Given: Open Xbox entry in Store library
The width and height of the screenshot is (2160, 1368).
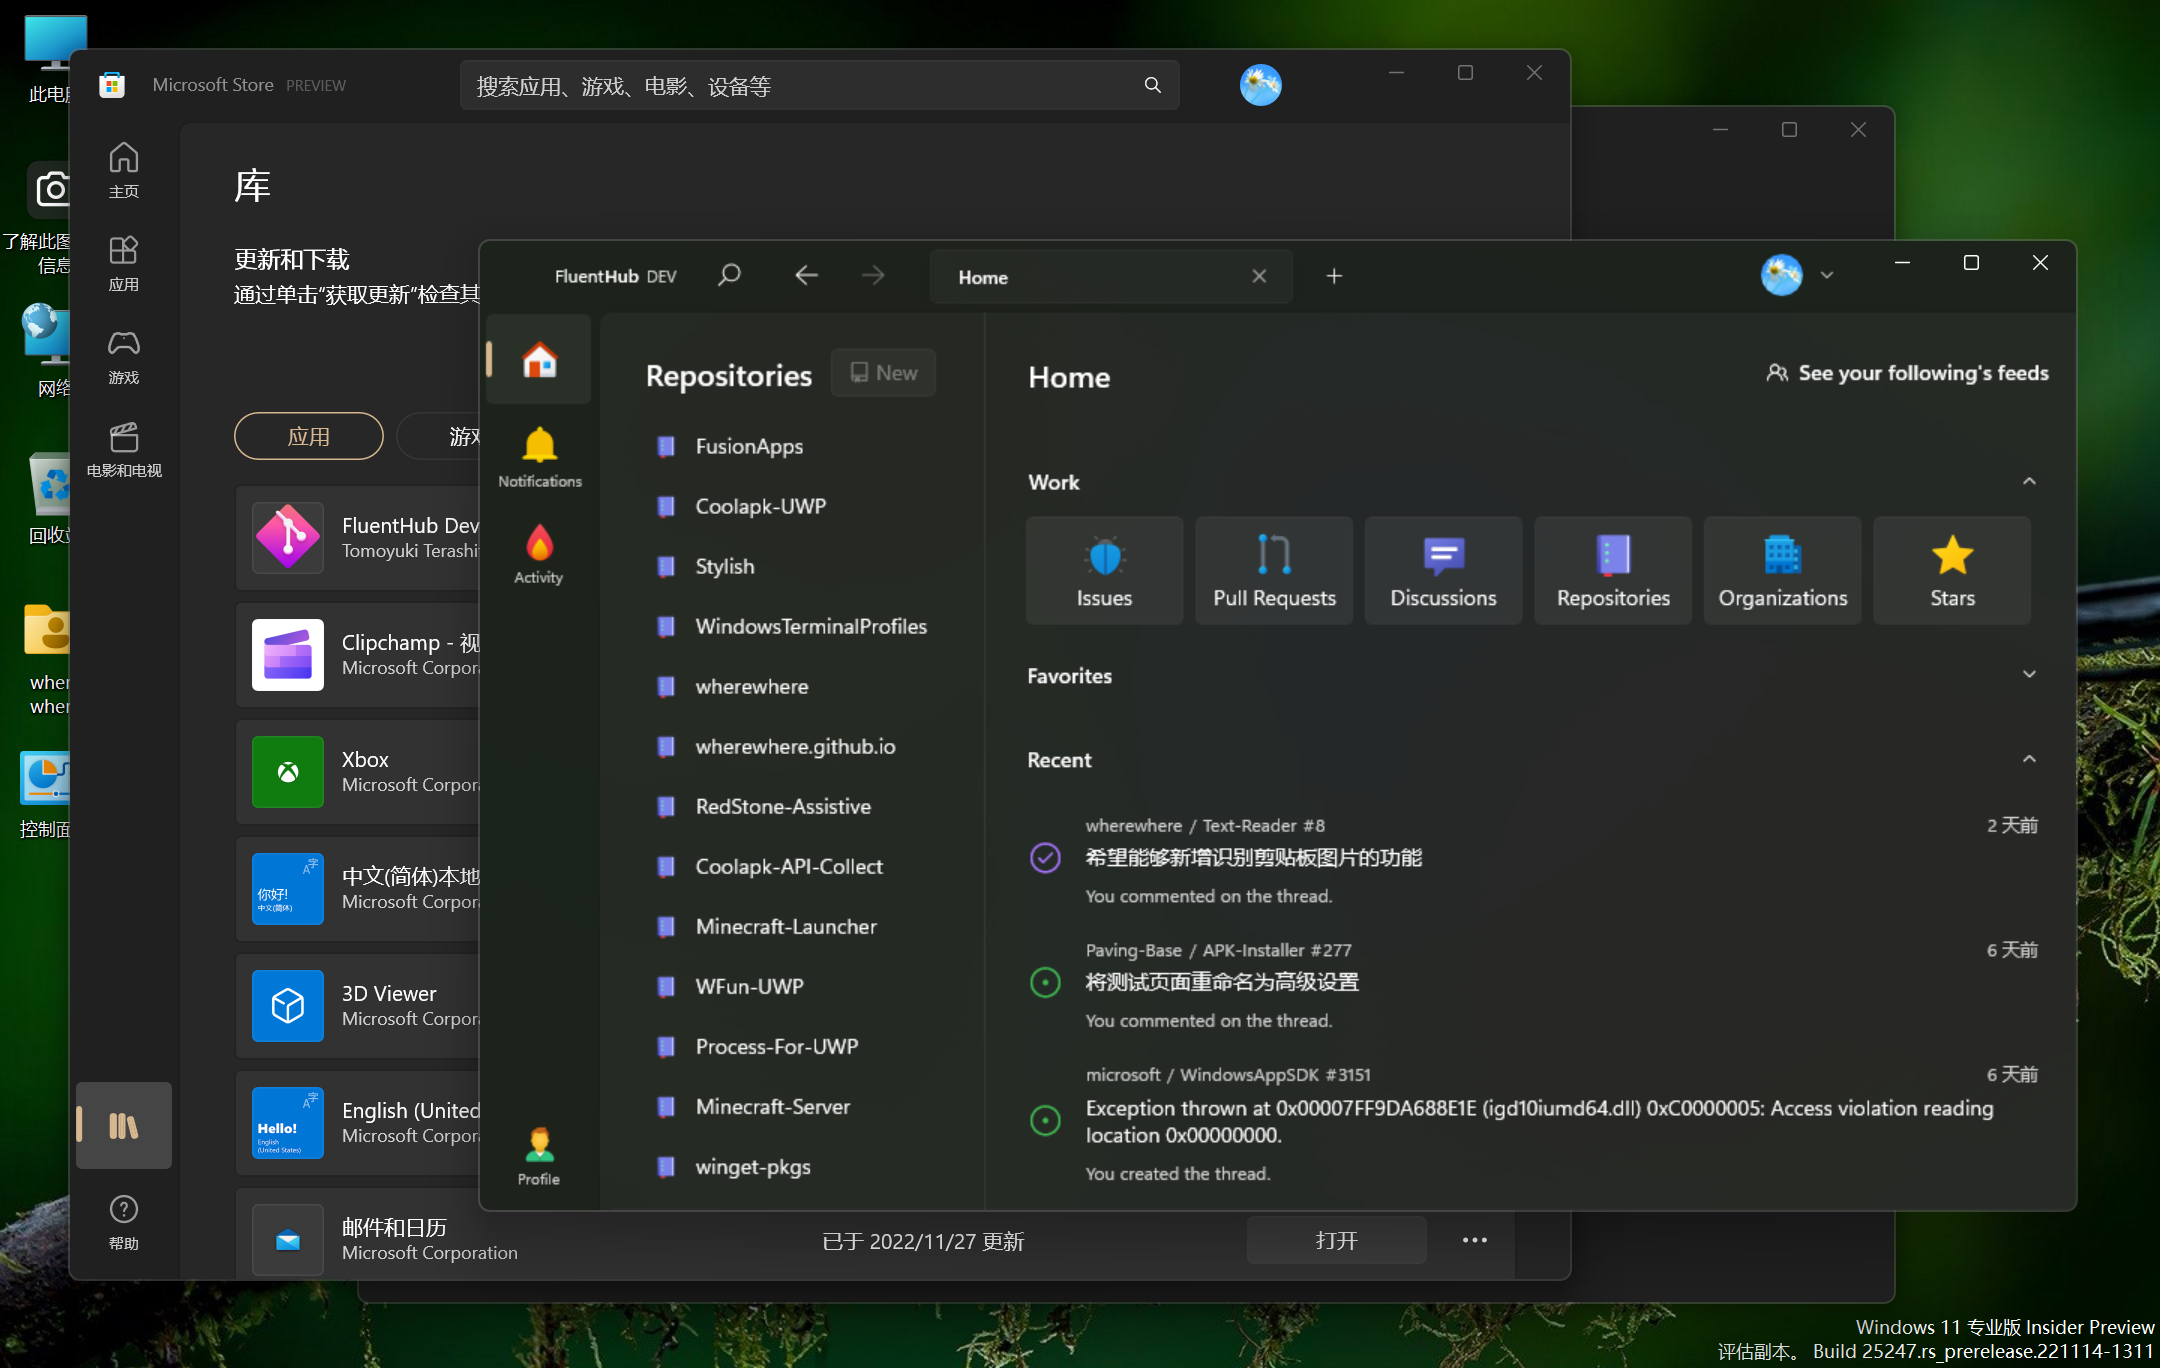Looking at the screenshot, I should pos(358,772).
